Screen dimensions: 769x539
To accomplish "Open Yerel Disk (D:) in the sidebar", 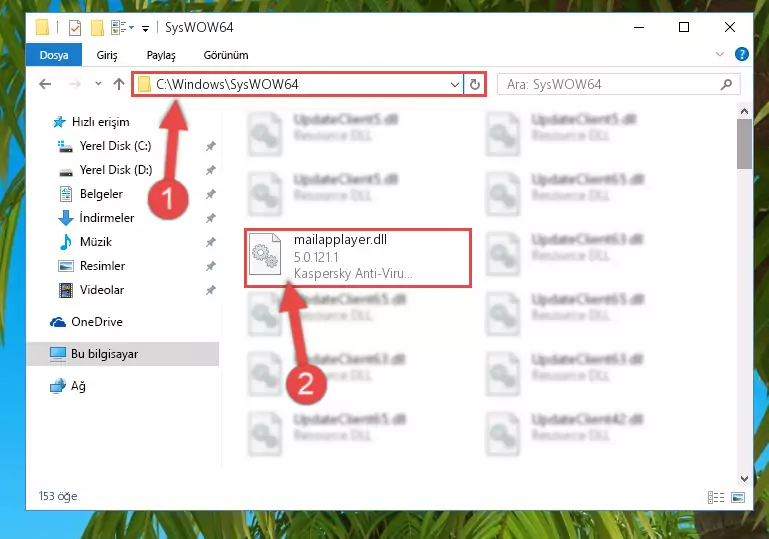I will [116, 170].
